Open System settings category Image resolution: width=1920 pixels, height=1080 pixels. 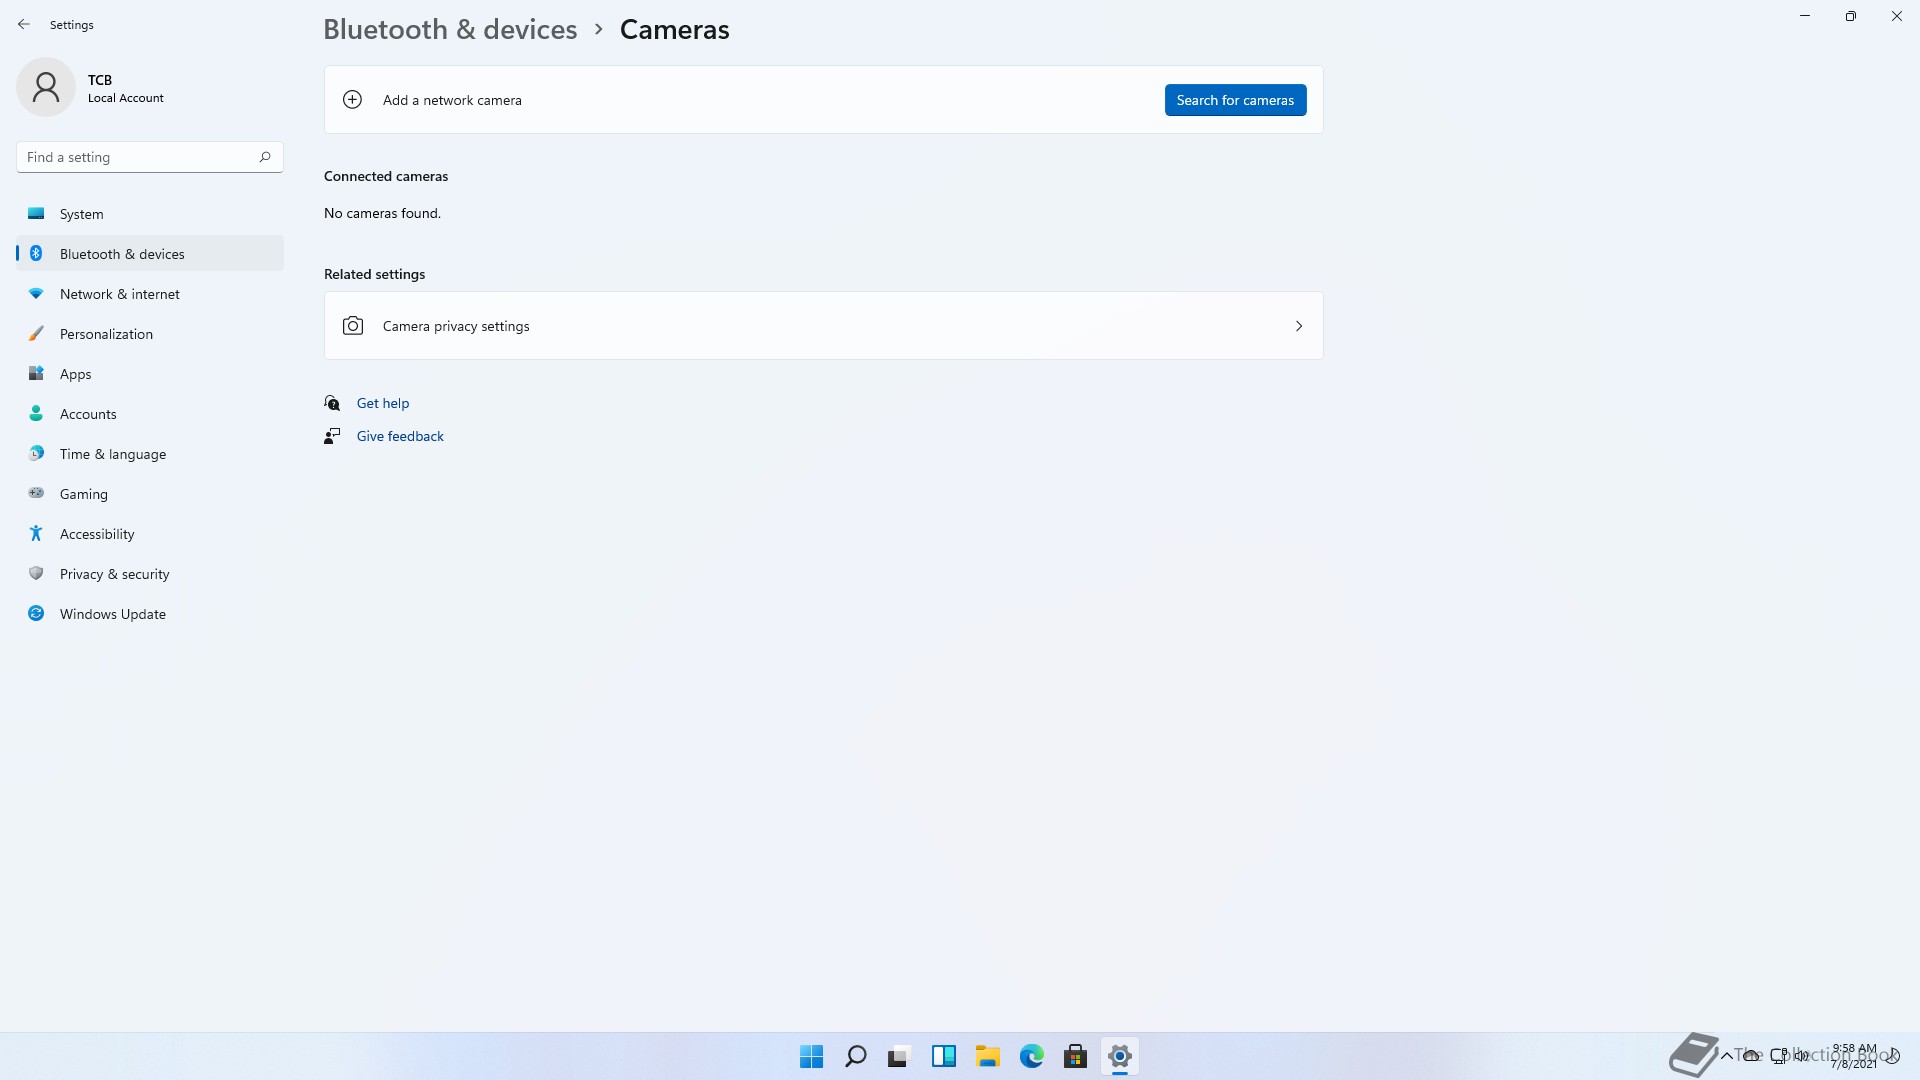point(150,214)
